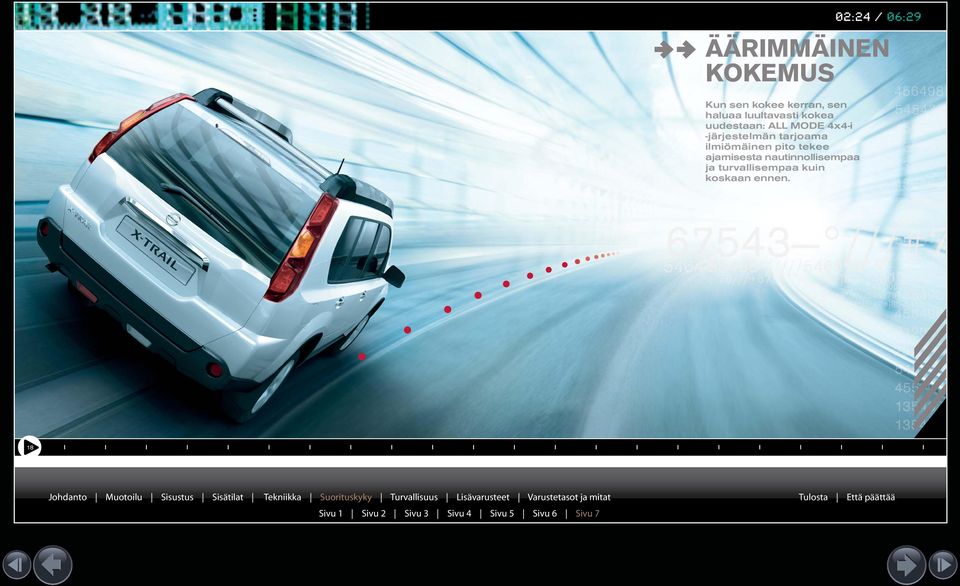960x586 pixels.
Task: Open the Turvallisuus section
Action: click(414, 497)
